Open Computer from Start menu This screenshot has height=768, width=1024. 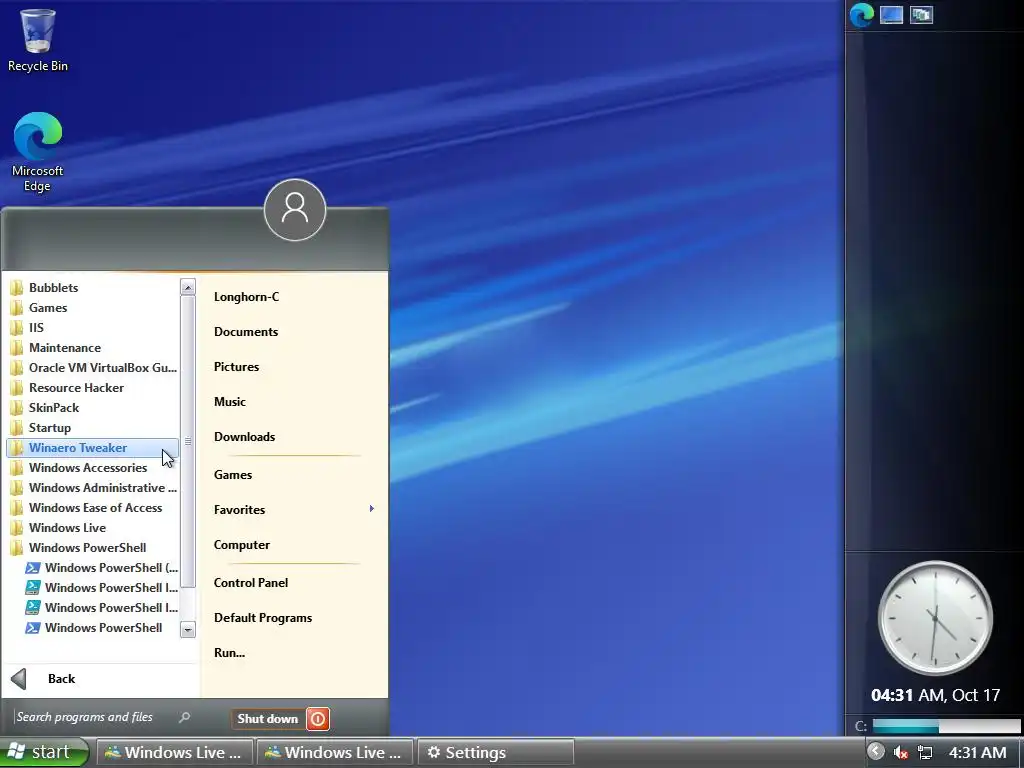(x=242, y=545)
